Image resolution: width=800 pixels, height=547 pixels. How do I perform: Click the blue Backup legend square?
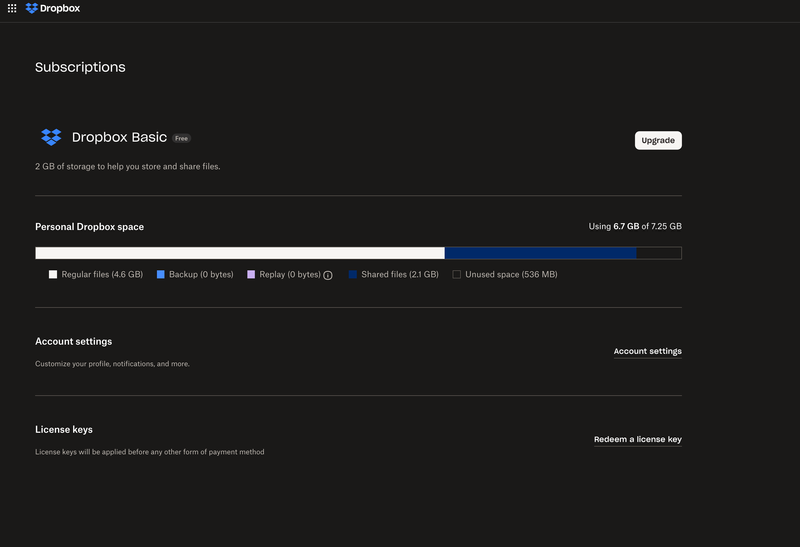(x=160, y=274)
